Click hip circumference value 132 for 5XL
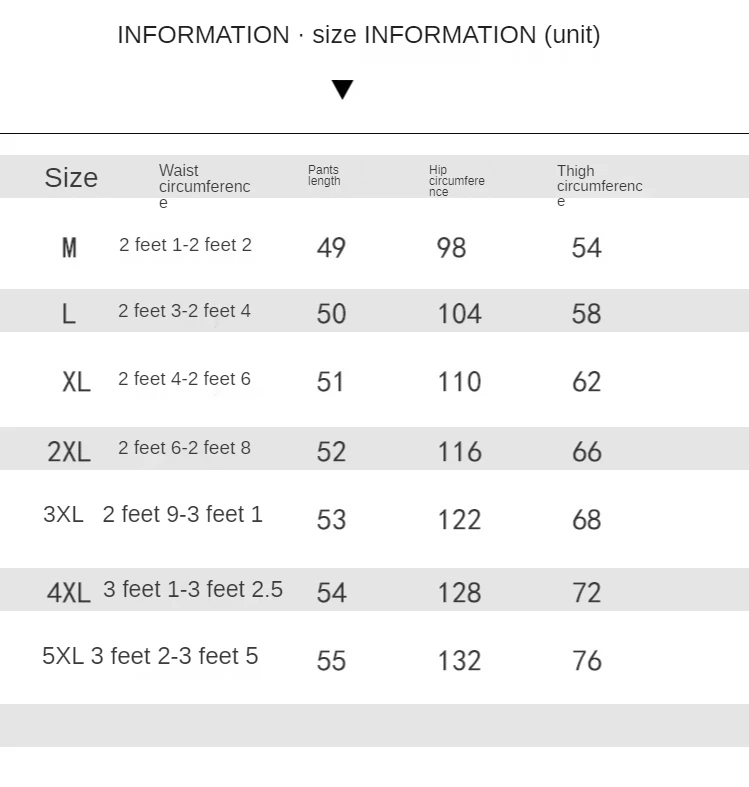The width and height of the screenshot is (749, 787). (459, 661)
